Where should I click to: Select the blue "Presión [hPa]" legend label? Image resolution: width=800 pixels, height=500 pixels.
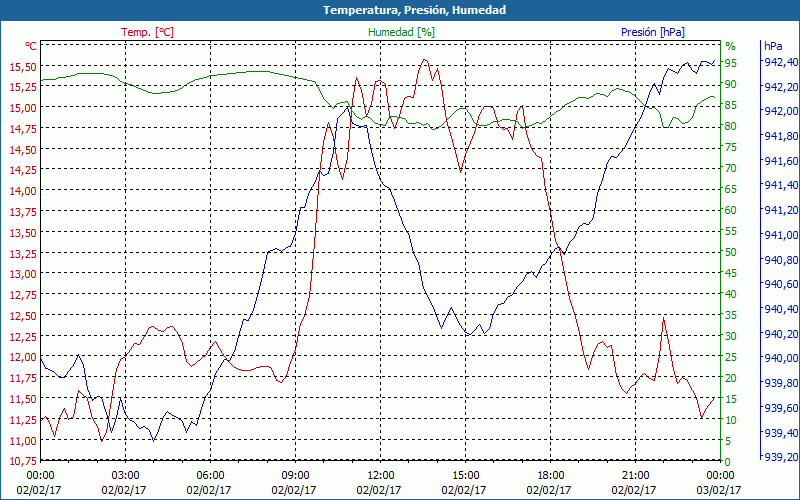point(653,32)
